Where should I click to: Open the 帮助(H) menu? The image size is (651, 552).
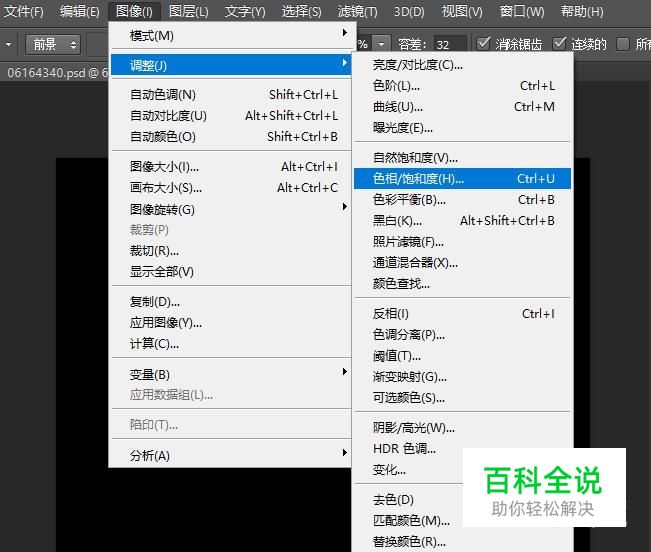582,11
